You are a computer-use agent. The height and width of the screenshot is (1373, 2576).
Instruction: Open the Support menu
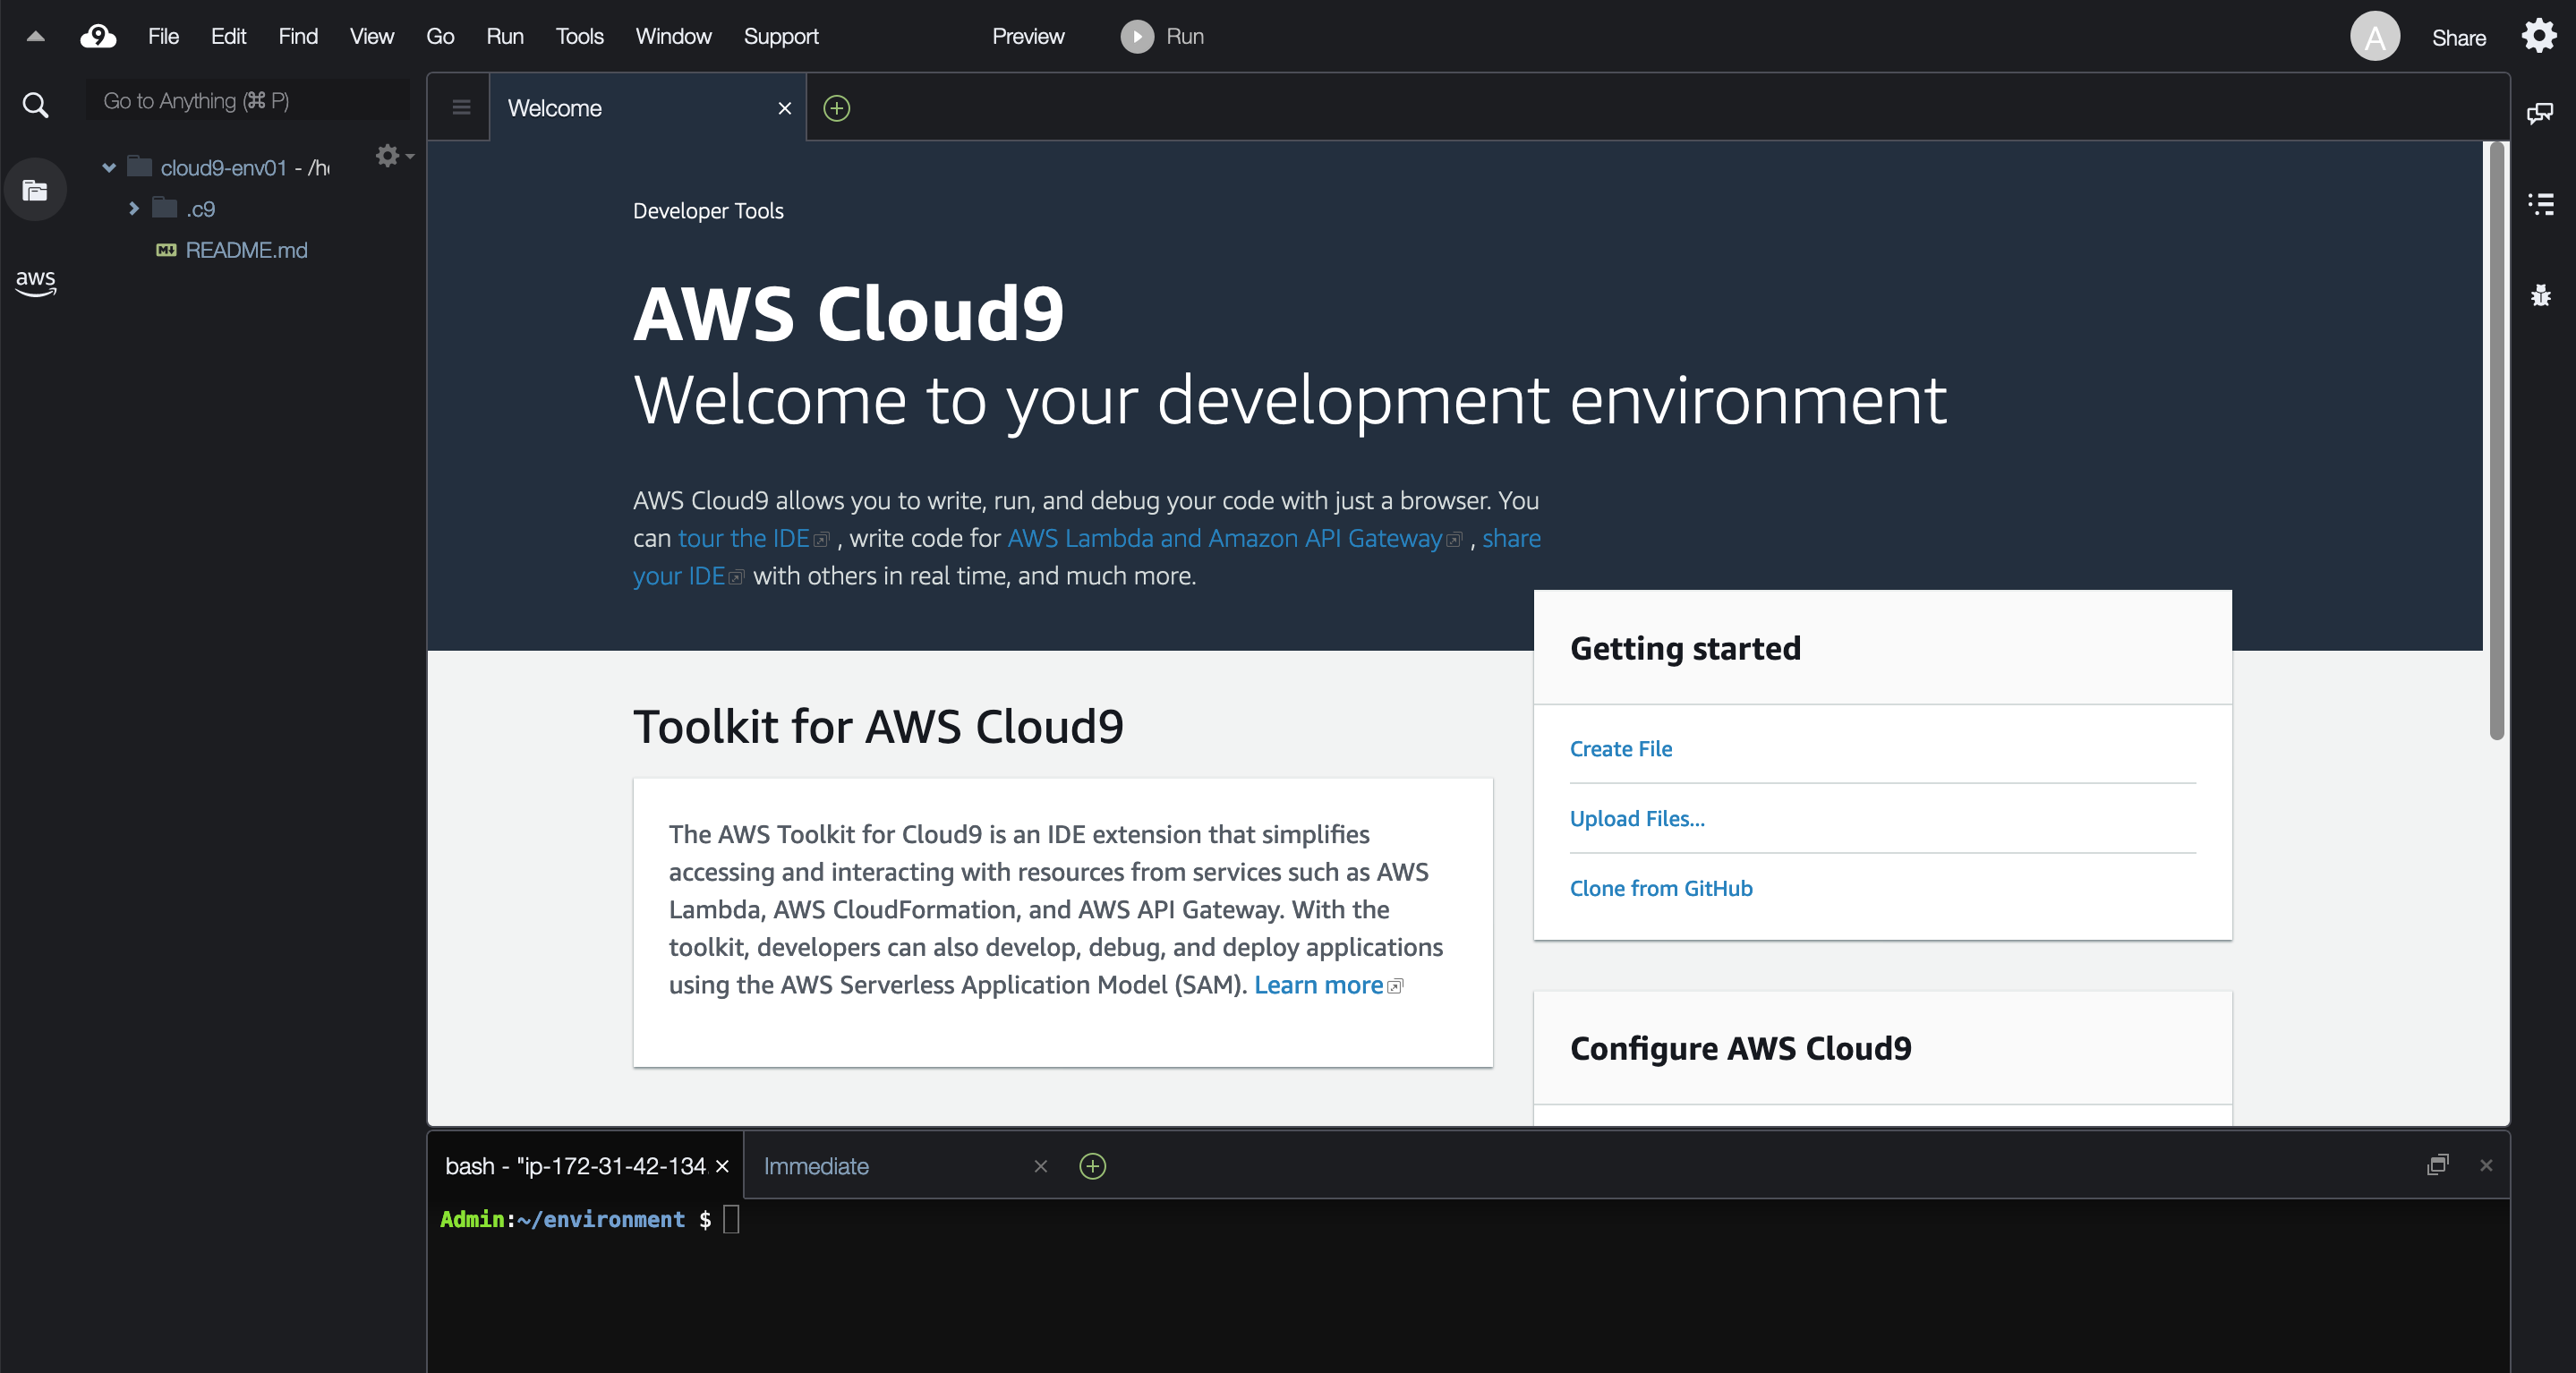[x=781, y=37]
